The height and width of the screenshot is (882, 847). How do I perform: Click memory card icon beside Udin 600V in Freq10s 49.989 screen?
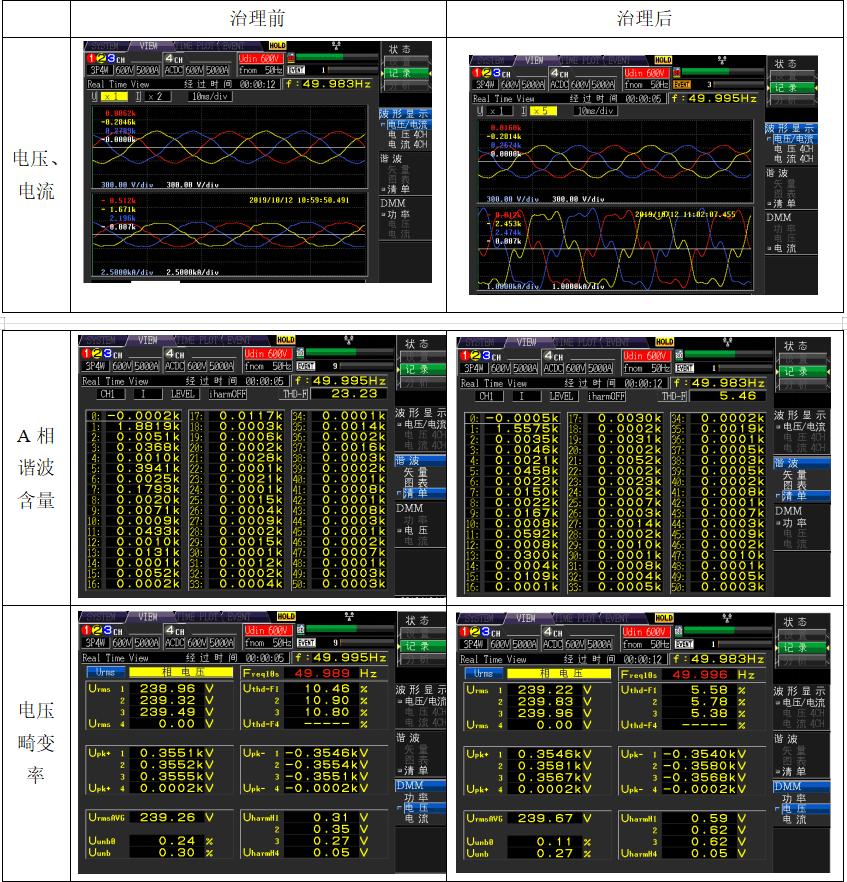point(300,629)
